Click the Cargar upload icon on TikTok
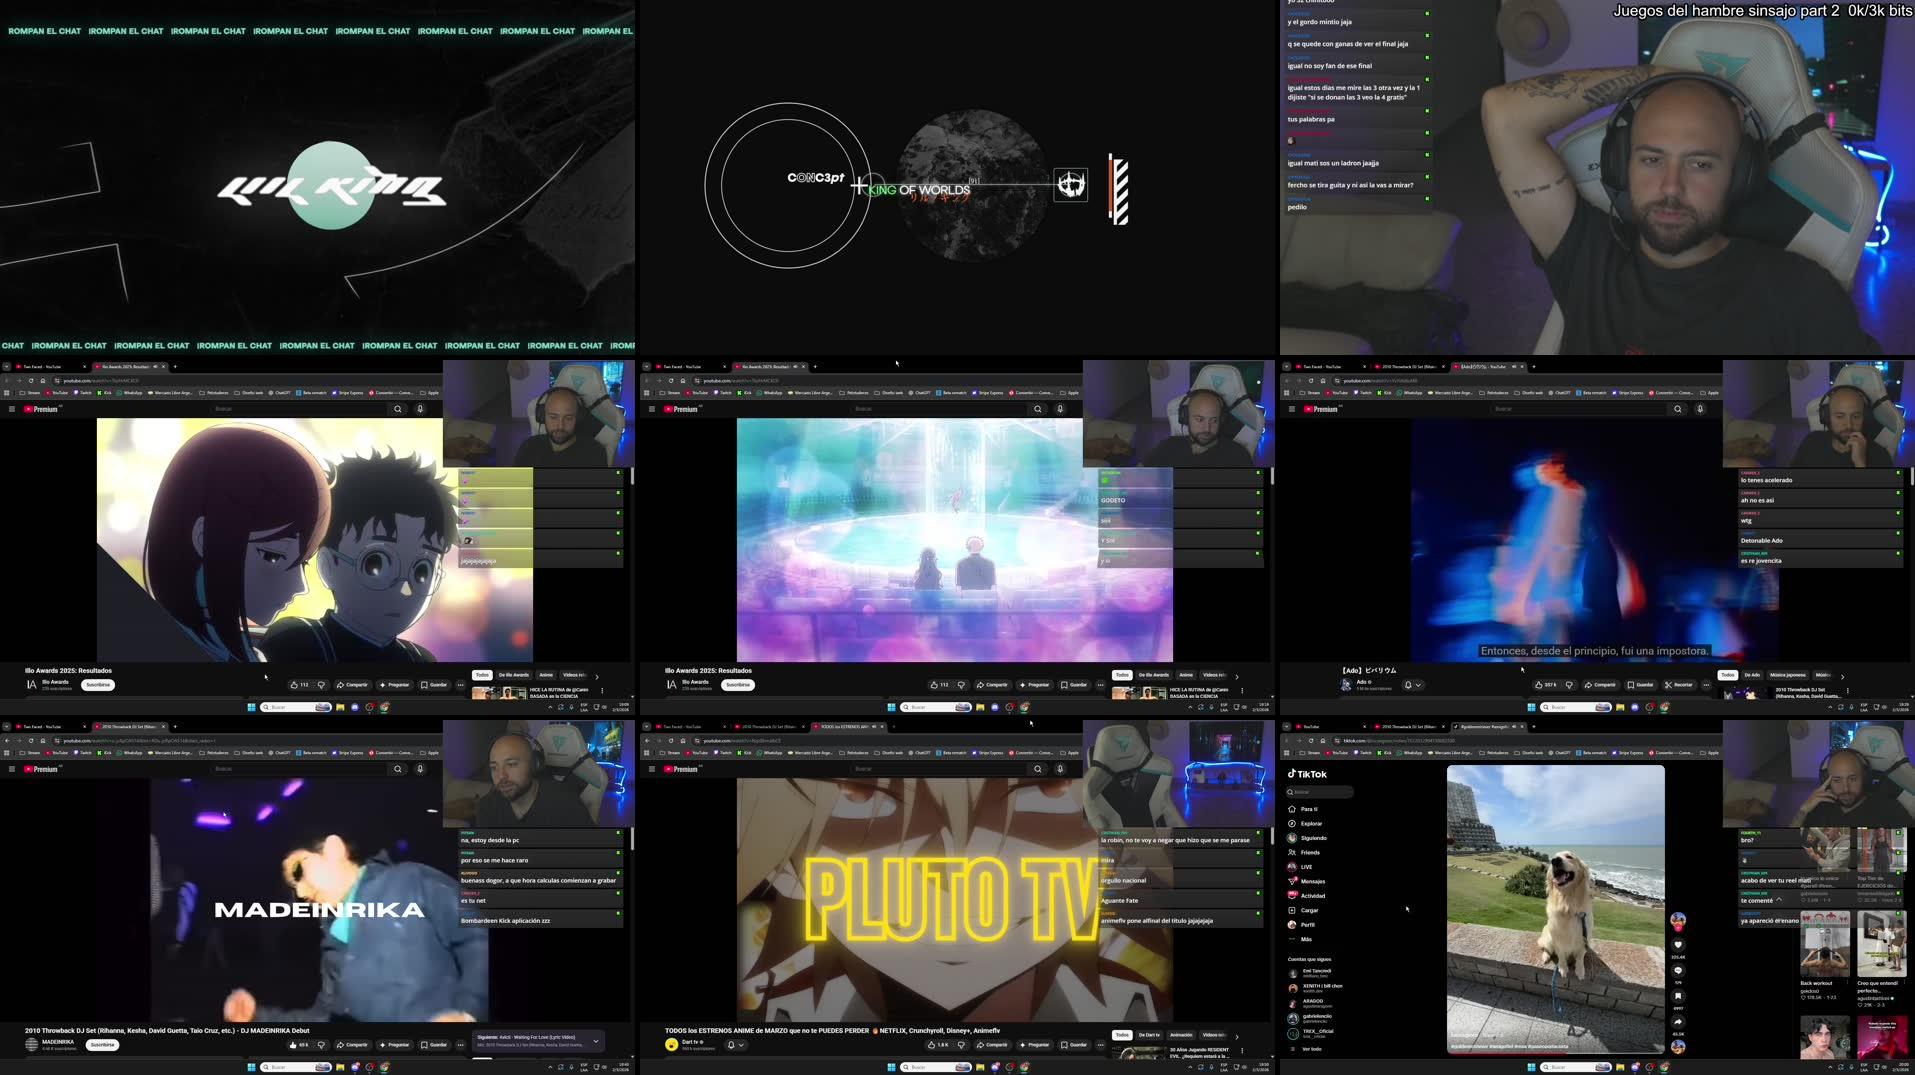This screenshot has height=1075, width=1915. (1292, 910)
